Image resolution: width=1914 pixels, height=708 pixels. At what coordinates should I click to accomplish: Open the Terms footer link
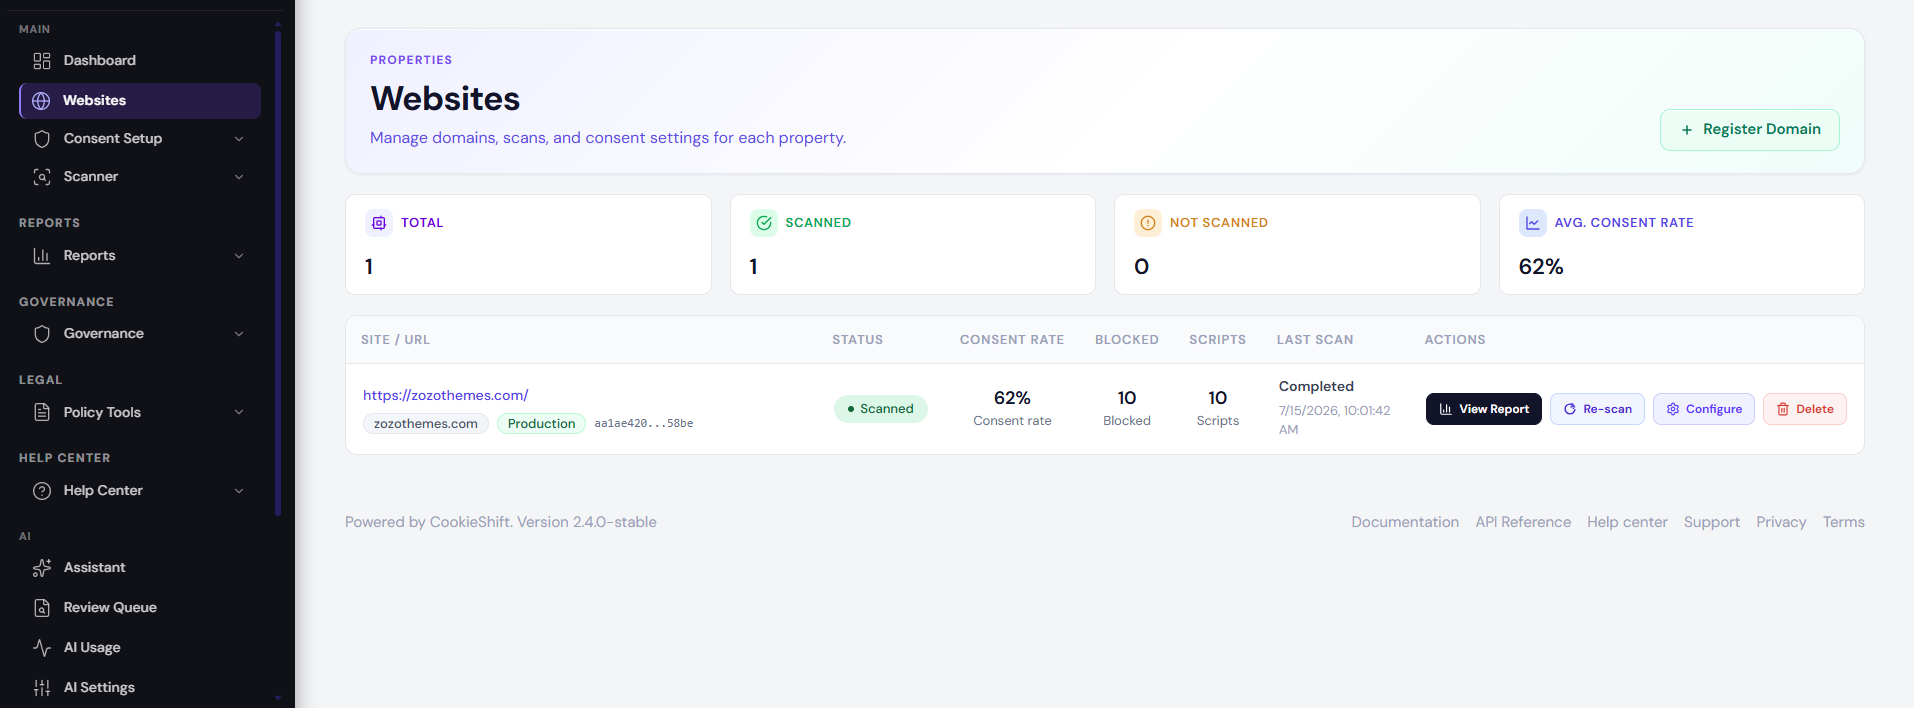(x=1843, y=522)
